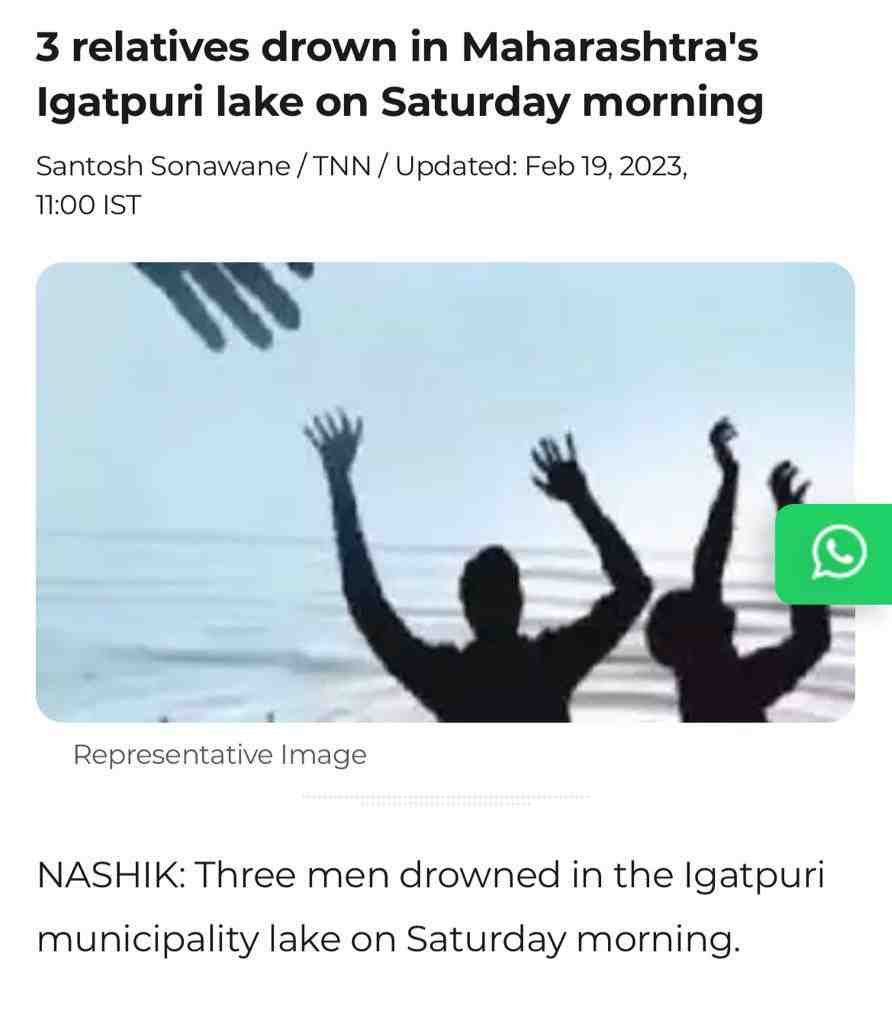The width and height of the screenshot is (892, 1024).
Task: Tap the 11:00 IST timestamp
Action: tap(88, 205)
